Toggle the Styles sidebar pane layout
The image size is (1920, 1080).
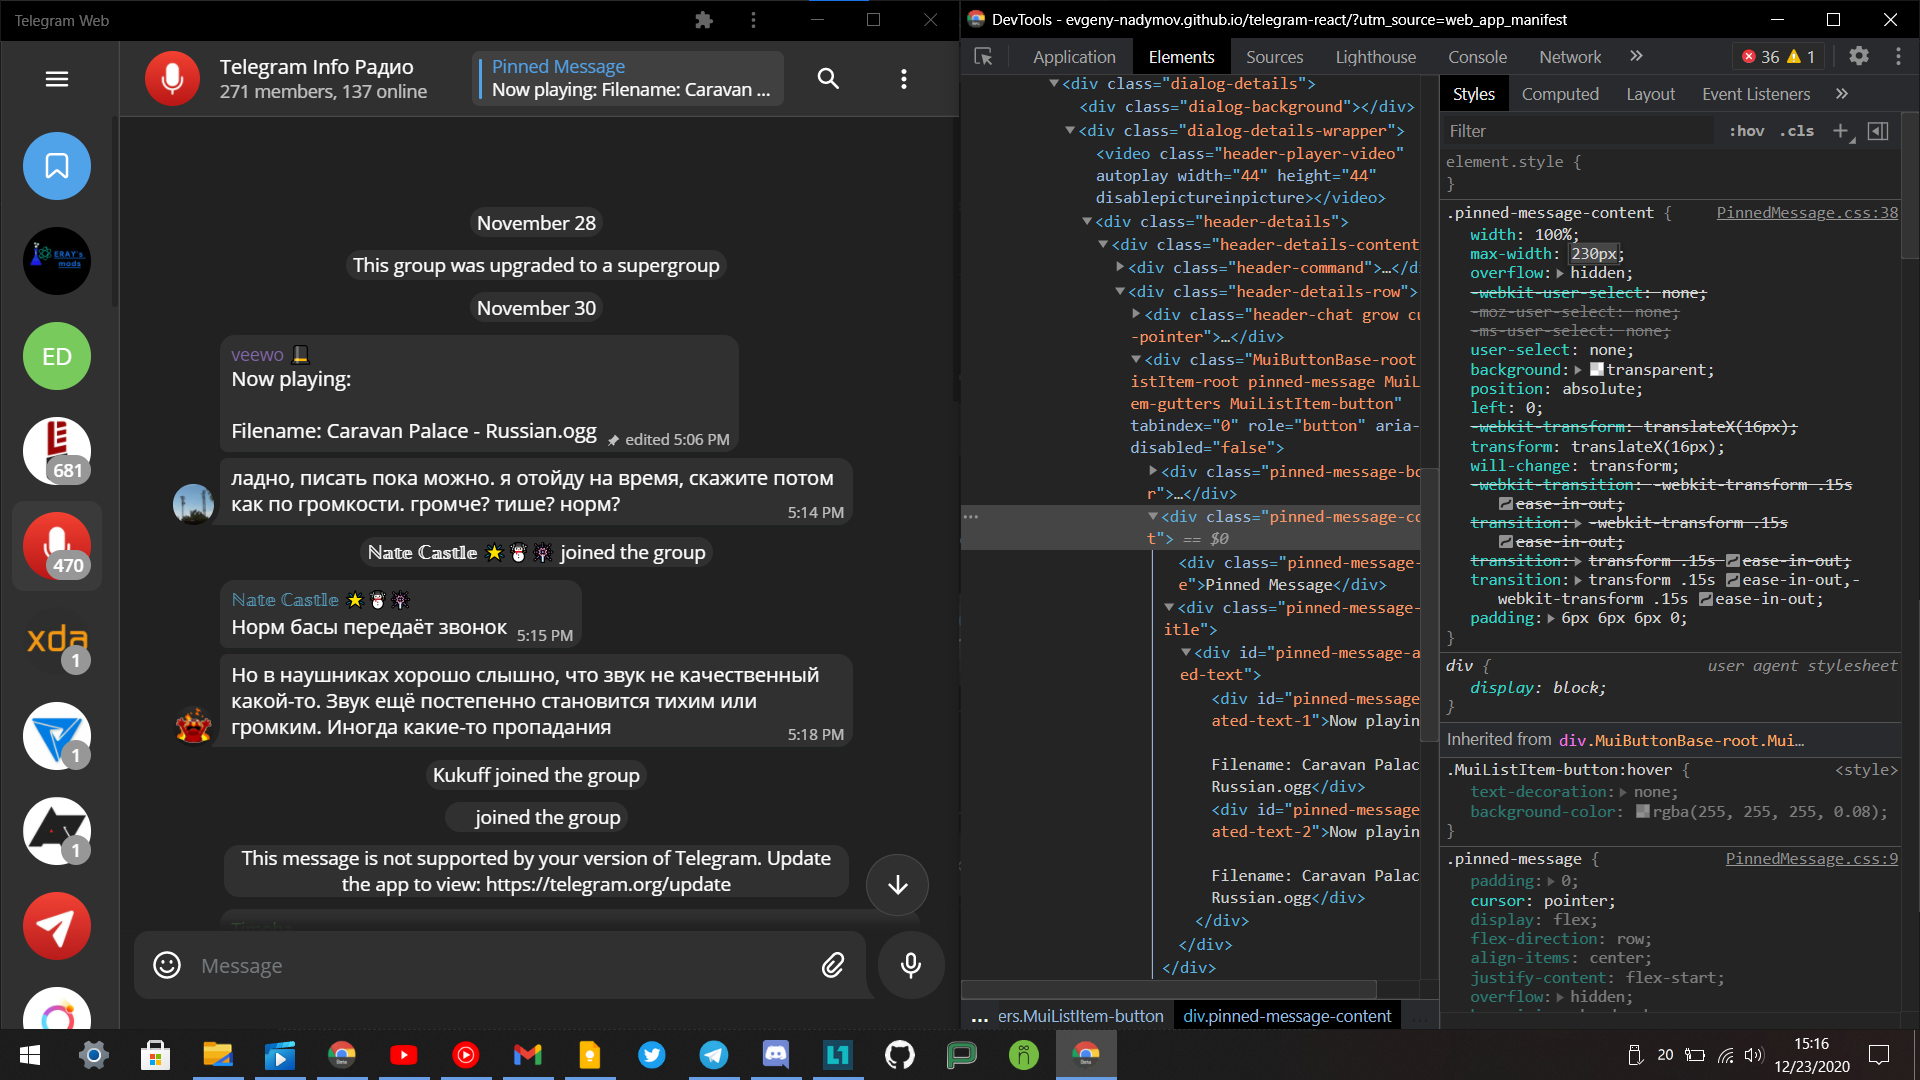pos(1878,131)
